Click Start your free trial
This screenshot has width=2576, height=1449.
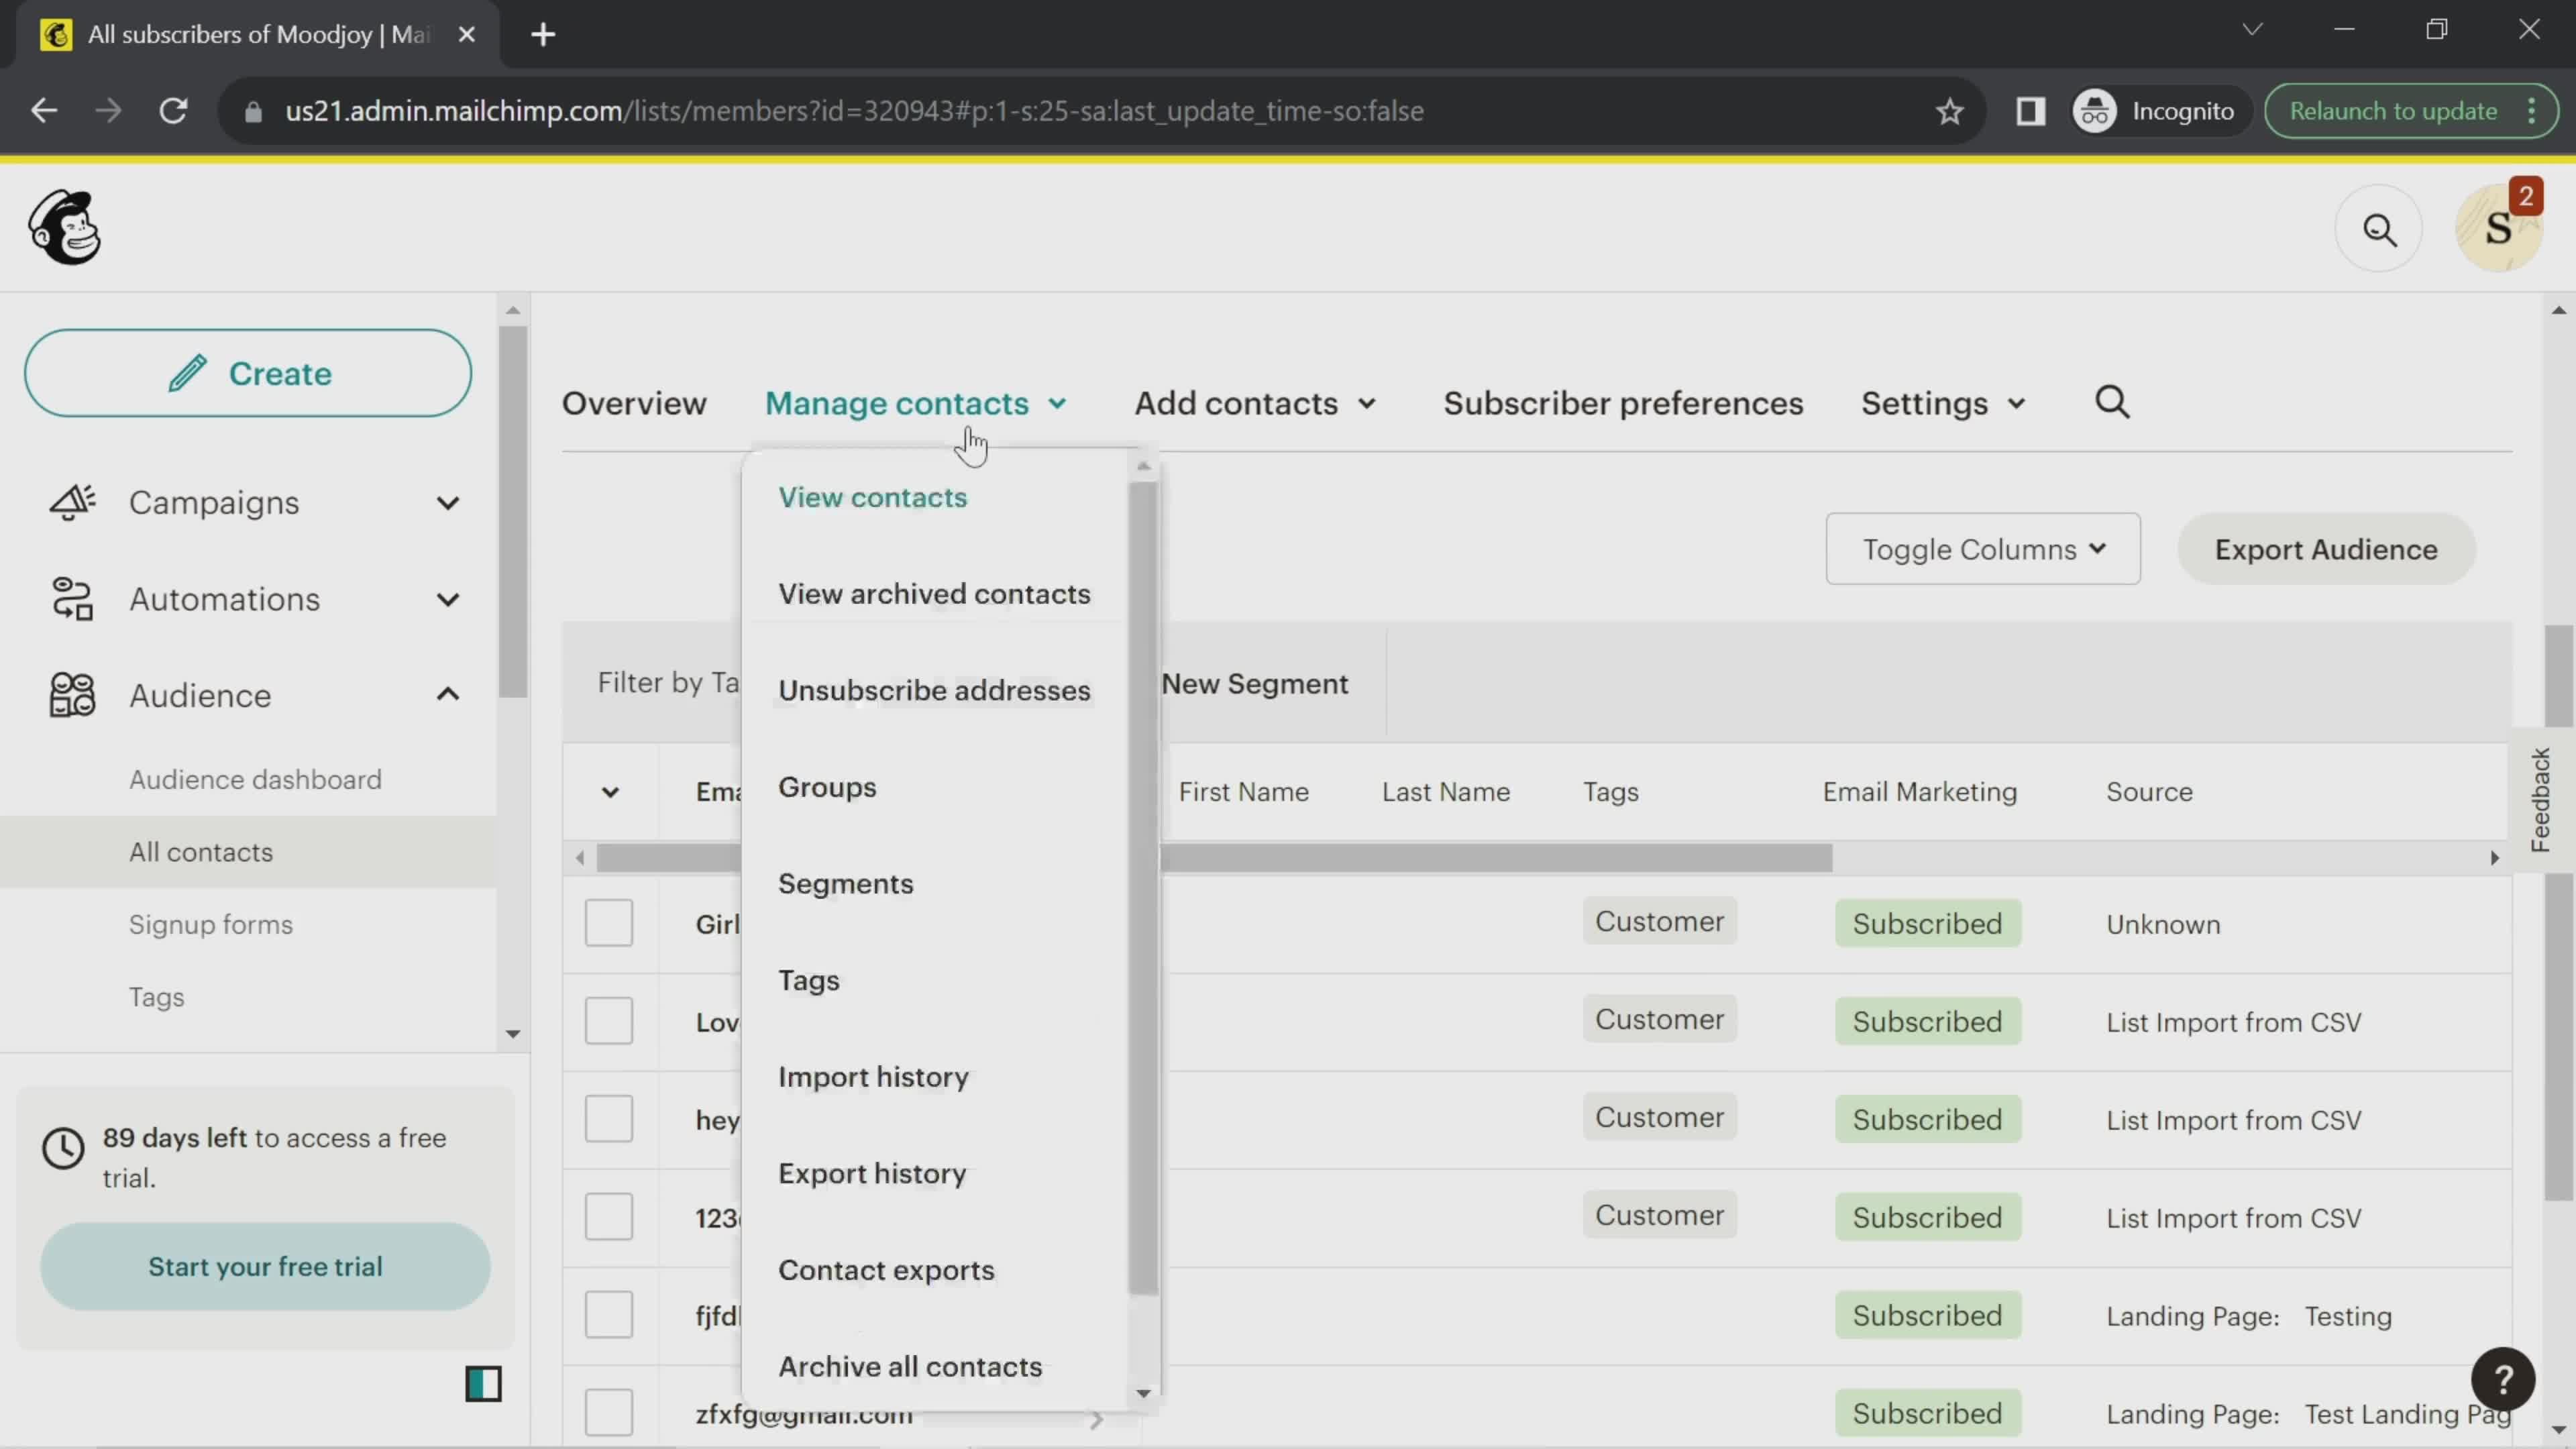click(x=265, y=1266)
